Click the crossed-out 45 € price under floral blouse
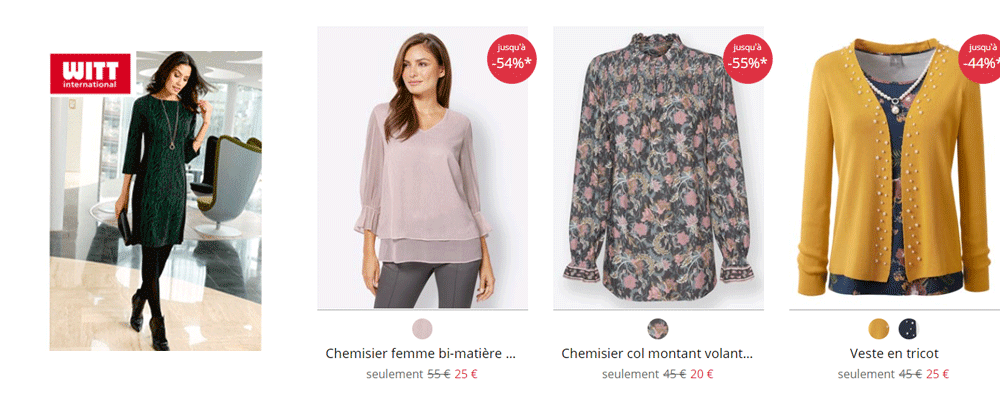 674,375
